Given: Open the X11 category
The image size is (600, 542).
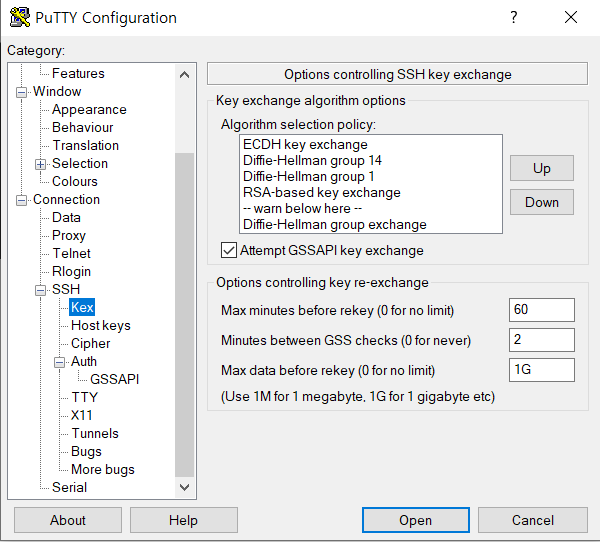Looking at the screenshot, I should point(82,415).
